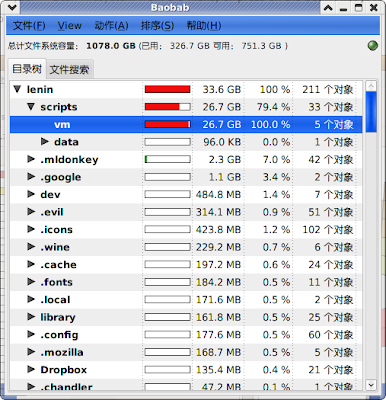
Task: Roll up the Baobab window
Action: [x=328, y=7]
